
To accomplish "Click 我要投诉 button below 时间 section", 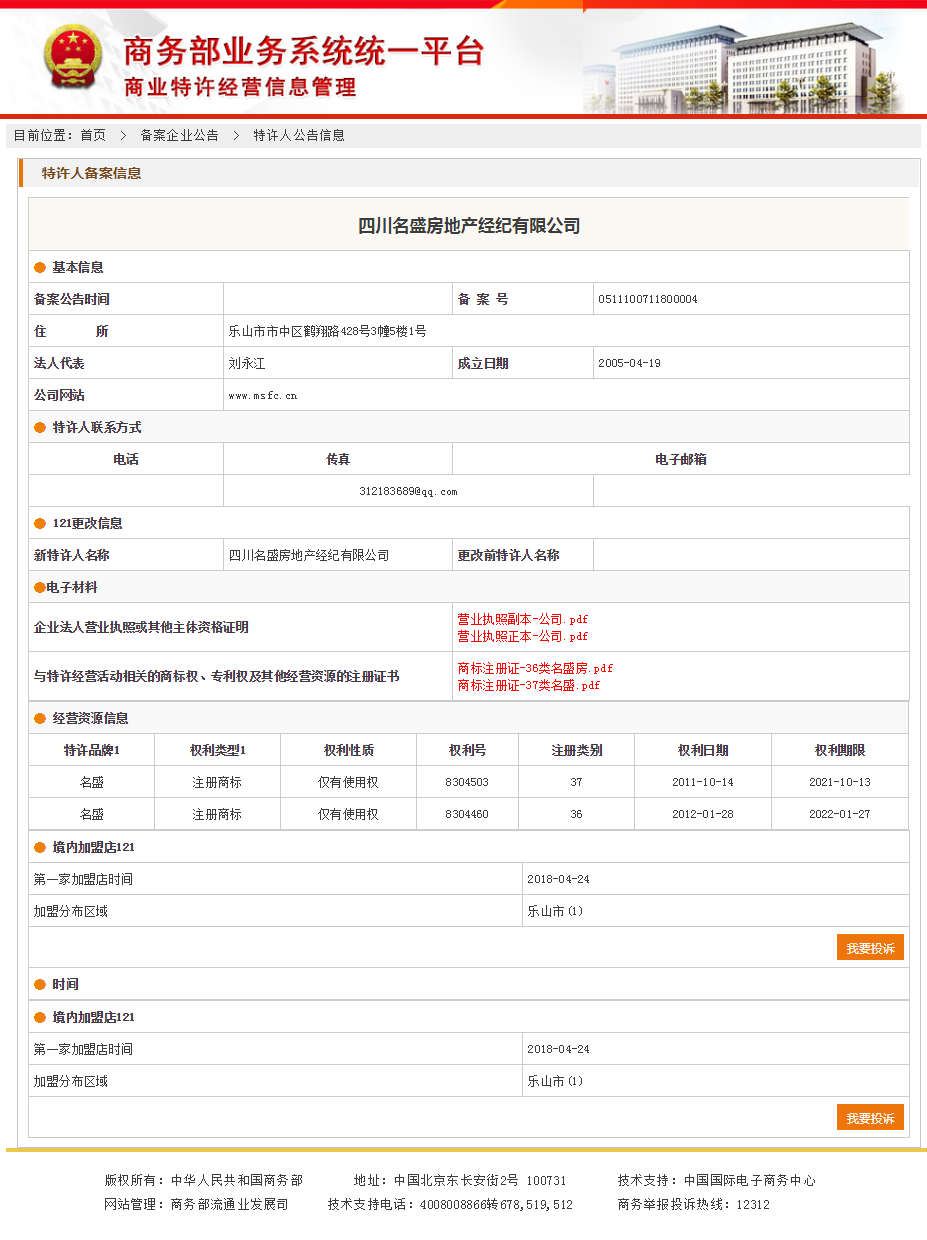I will tap(870, 1117).
